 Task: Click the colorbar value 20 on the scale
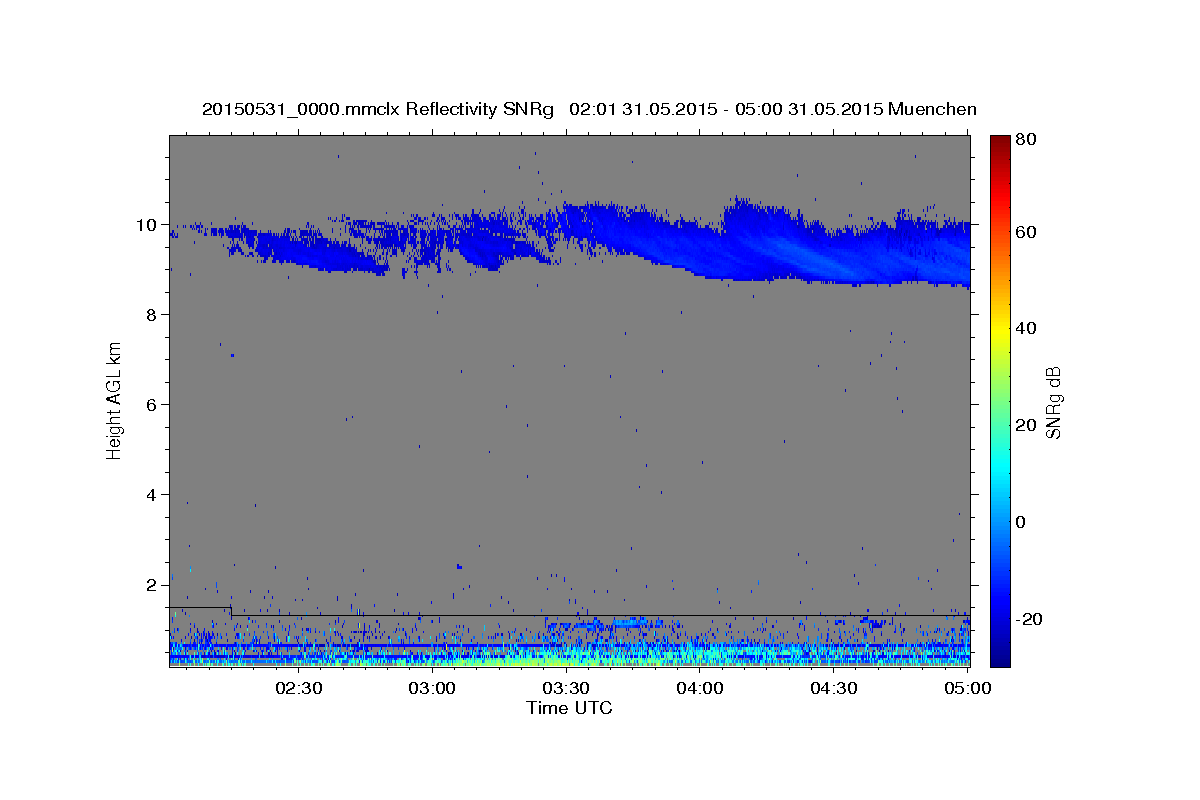point(1025,425)
